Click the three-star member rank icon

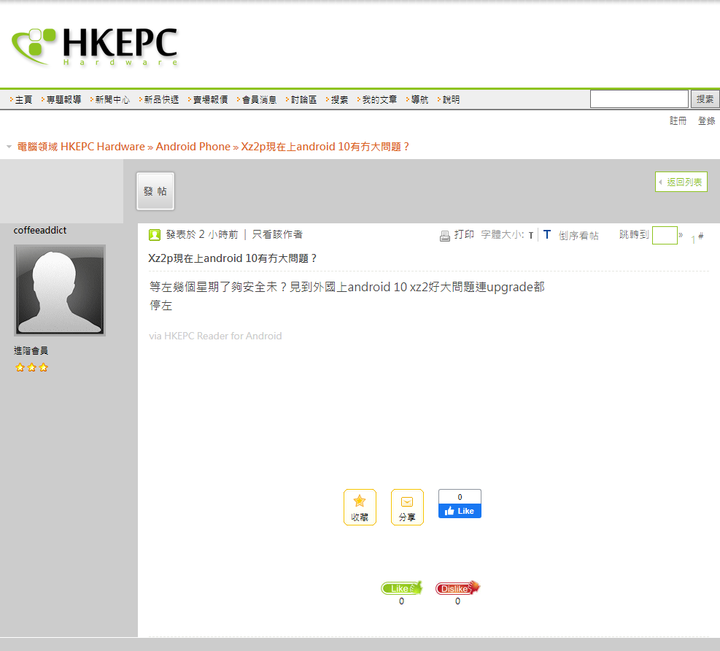coord(32,367)
